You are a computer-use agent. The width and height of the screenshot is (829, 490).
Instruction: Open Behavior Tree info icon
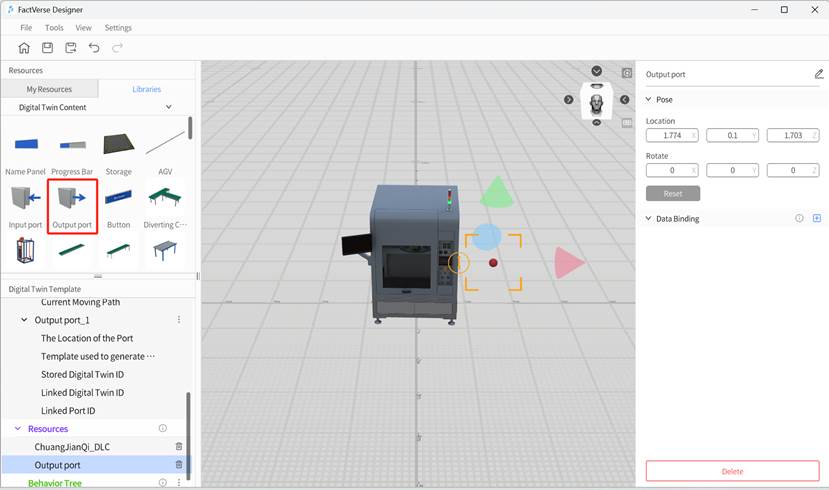pos(162,483)
